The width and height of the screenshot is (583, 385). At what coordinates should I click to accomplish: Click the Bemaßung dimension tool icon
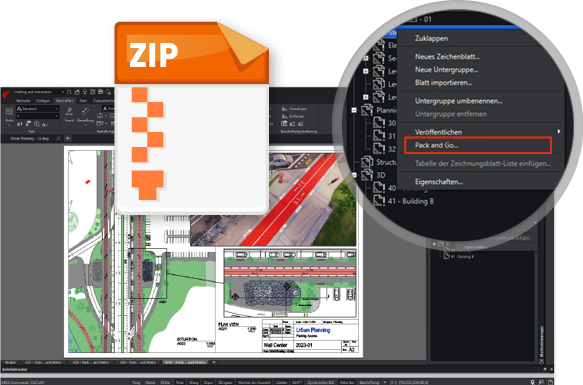(x=86, y=111)
